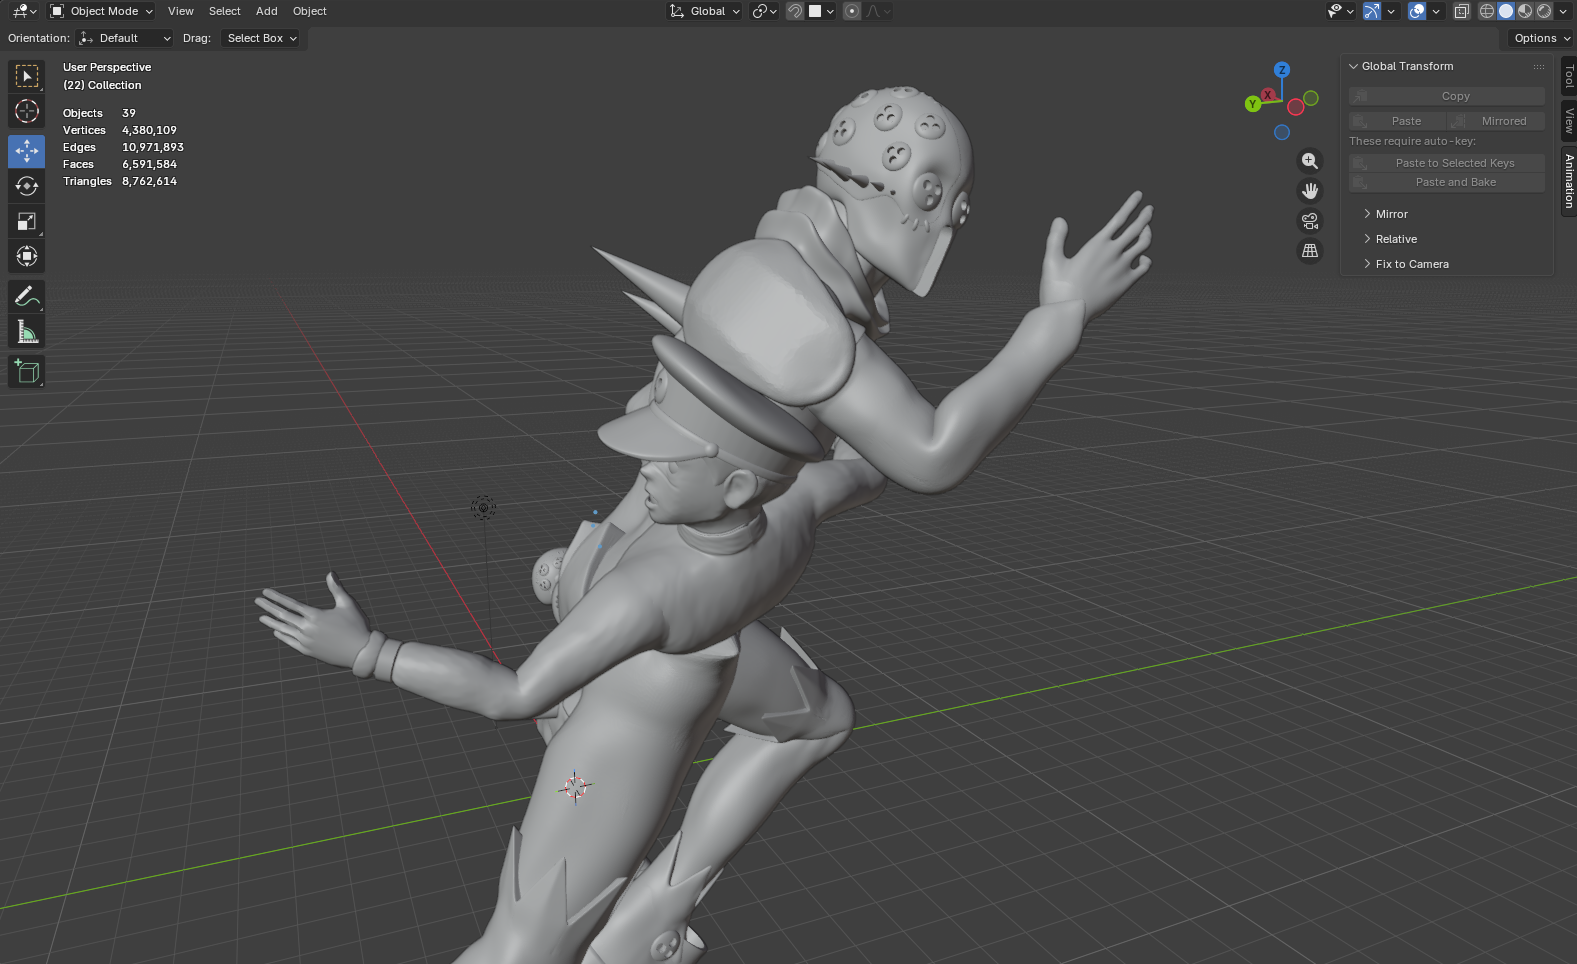Select the Annotate tool
1577x964 pixels.
27,296
